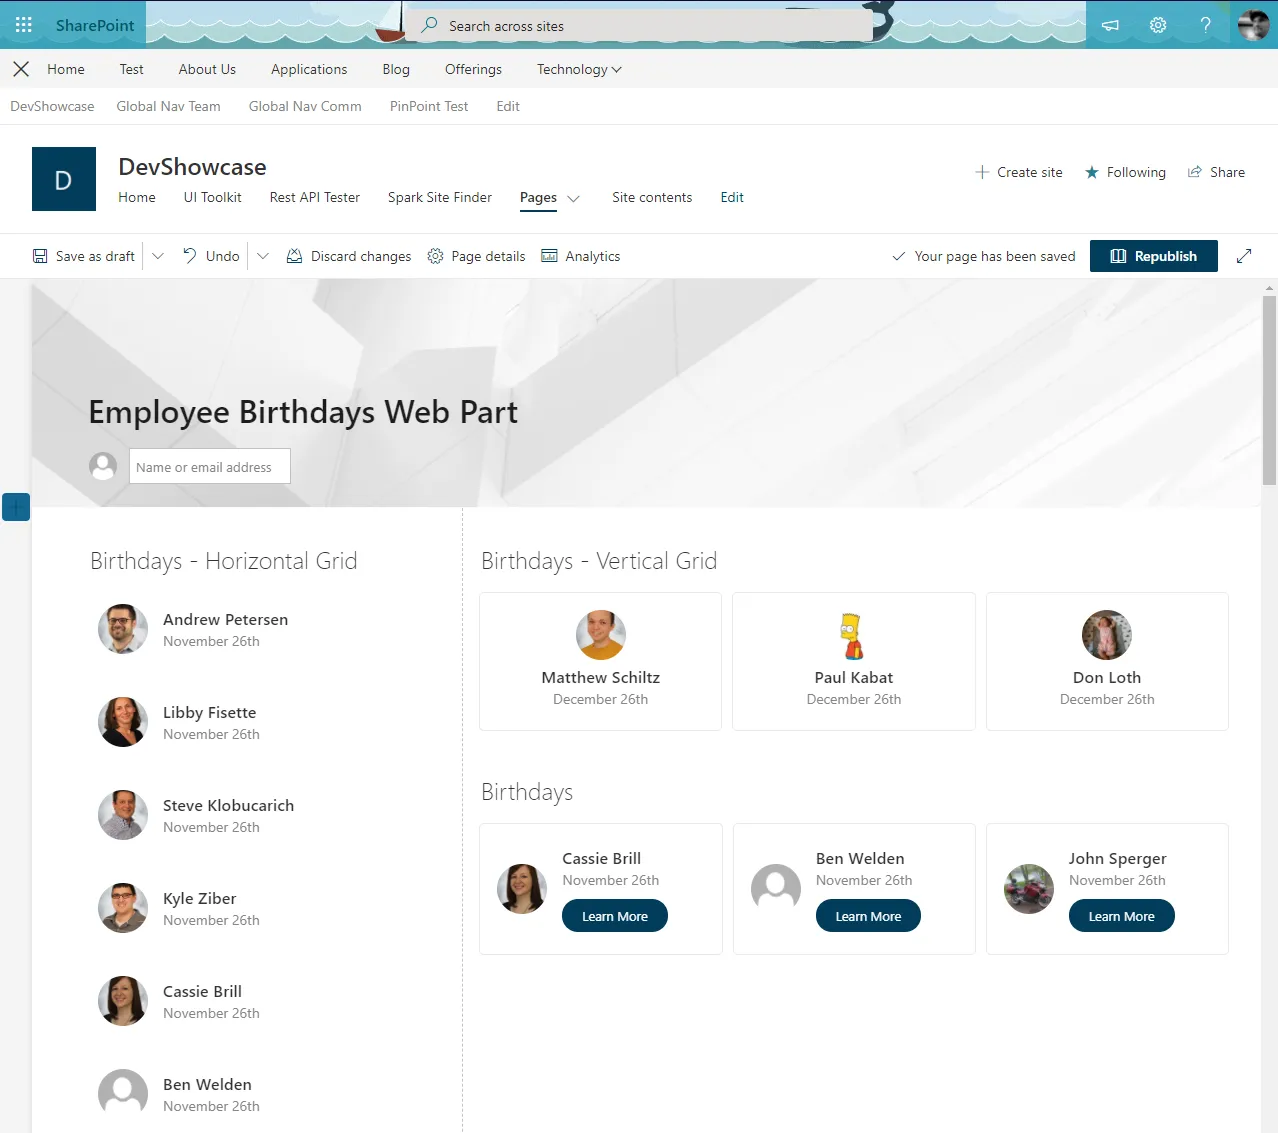The height and width of the screenshot is (1133, 1278).
Task: Open the Offerings menu item
Action: click(x=473, y=69)
